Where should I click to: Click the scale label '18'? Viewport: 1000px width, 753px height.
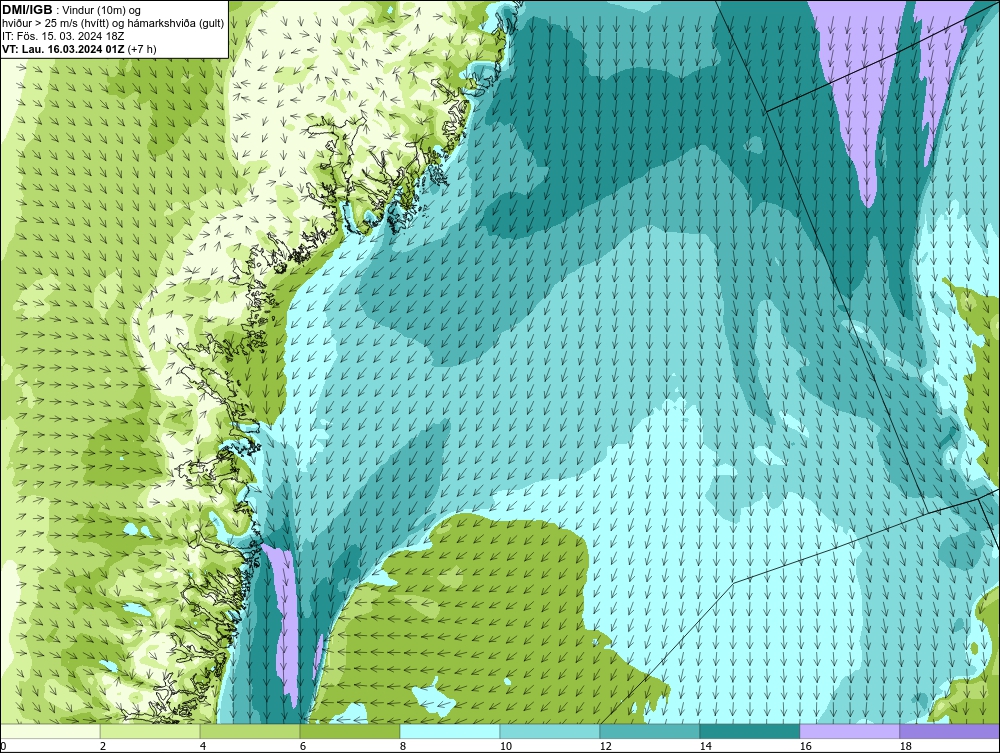click(906, 746)
